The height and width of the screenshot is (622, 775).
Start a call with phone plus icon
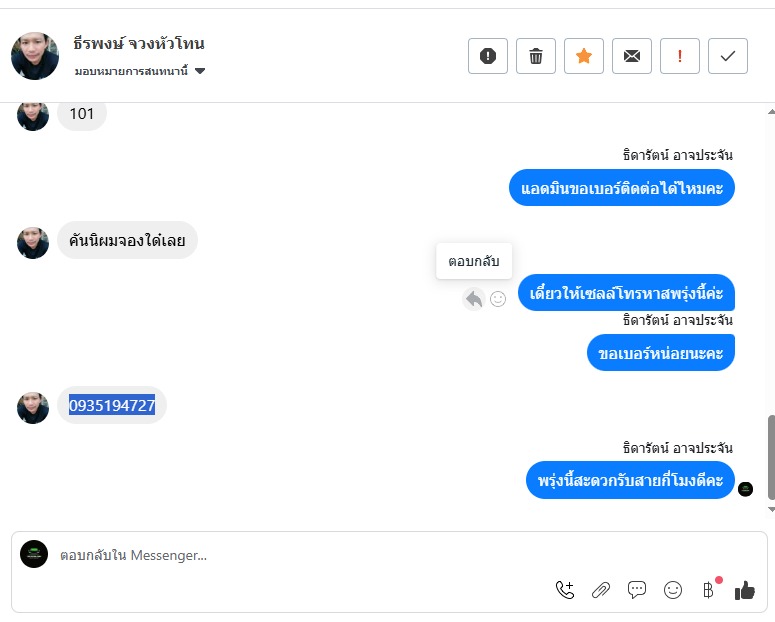coord(565,590)
